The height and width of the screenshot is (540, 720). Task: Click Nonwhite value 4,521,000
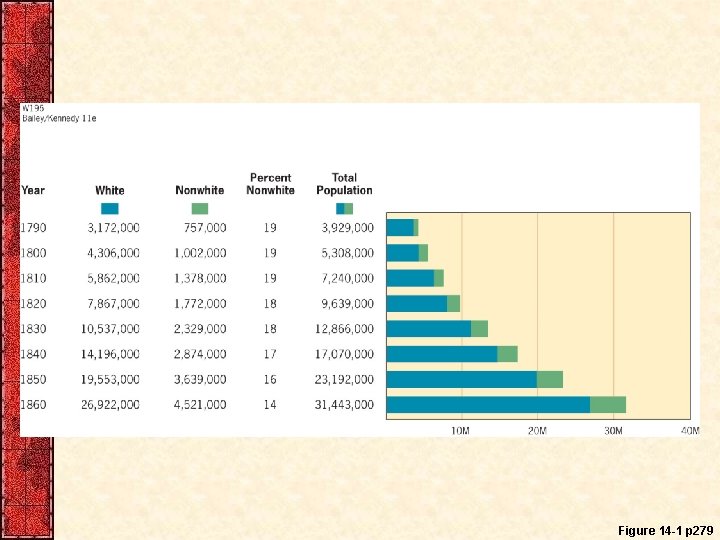[200, 405]
